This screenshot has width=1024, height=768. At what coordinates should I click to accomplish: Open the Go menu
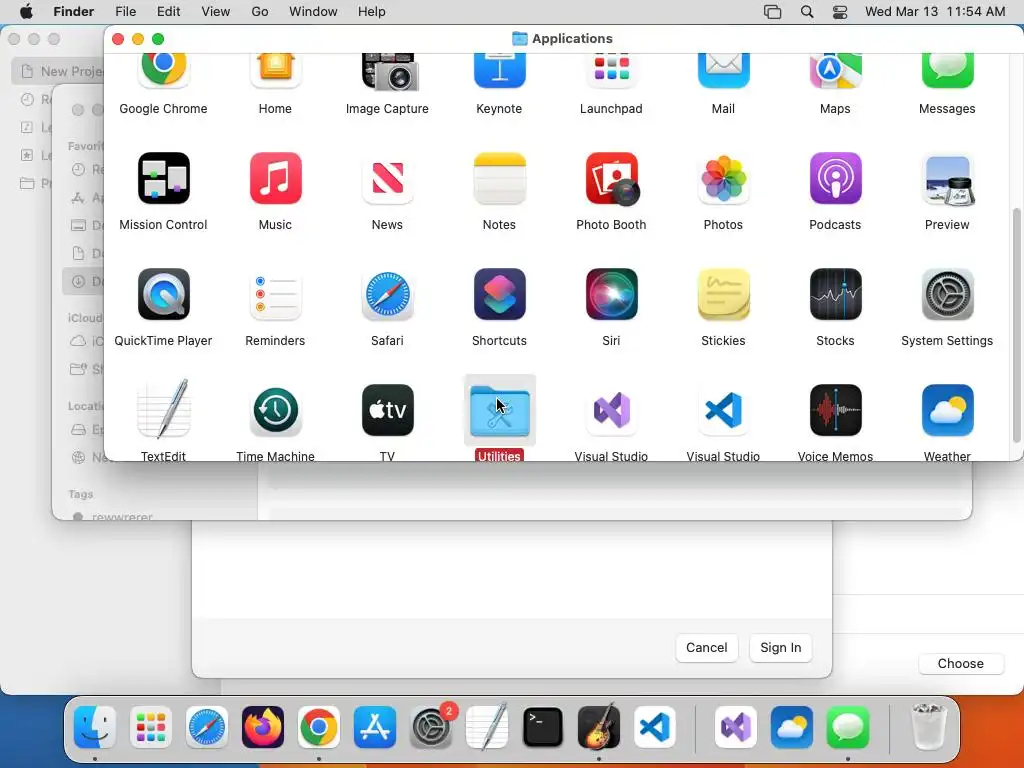click(x=259, y=12)
